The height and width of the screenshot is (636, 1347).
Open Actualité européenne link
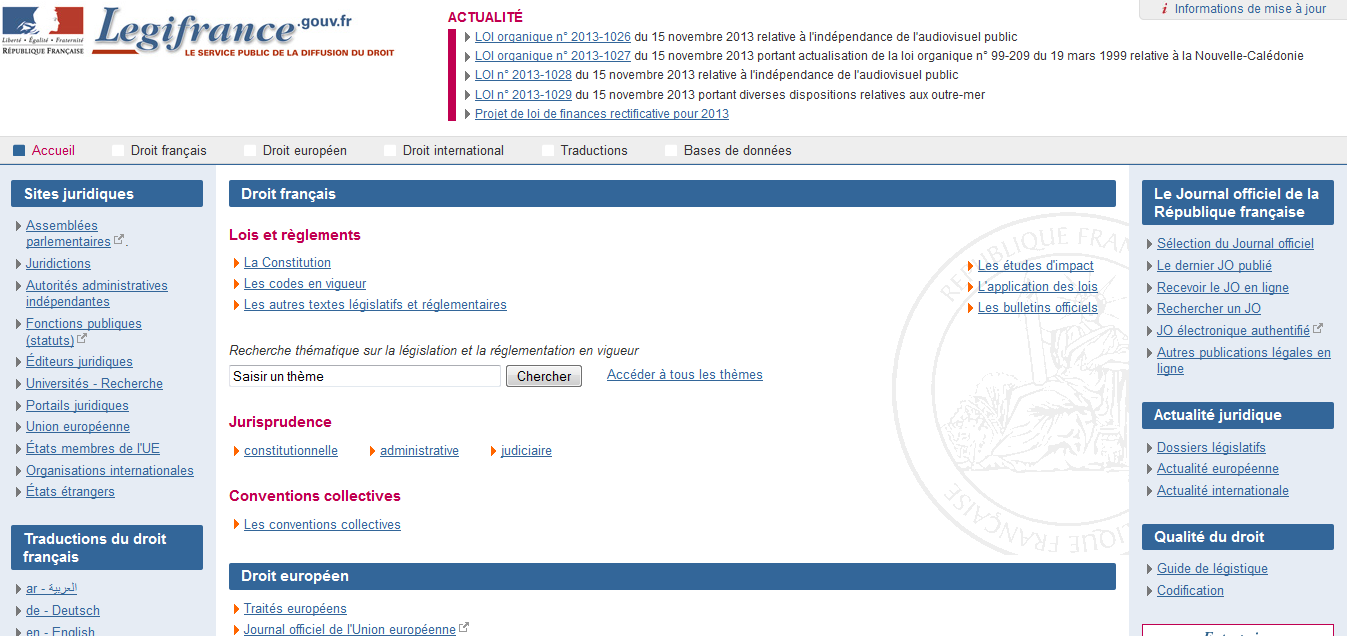[x=1218, y=469]
